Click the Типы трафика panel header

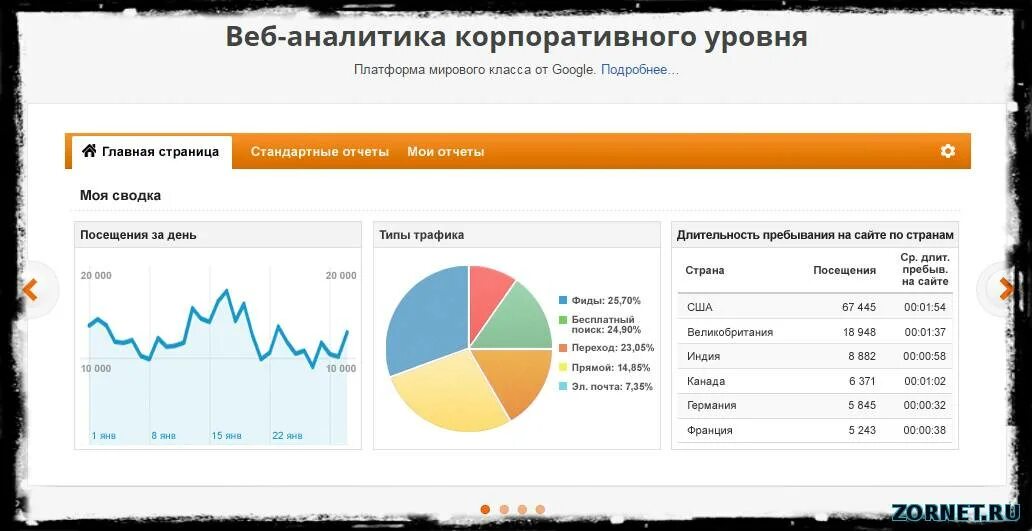pyautogui.click(x=517, y=235)
